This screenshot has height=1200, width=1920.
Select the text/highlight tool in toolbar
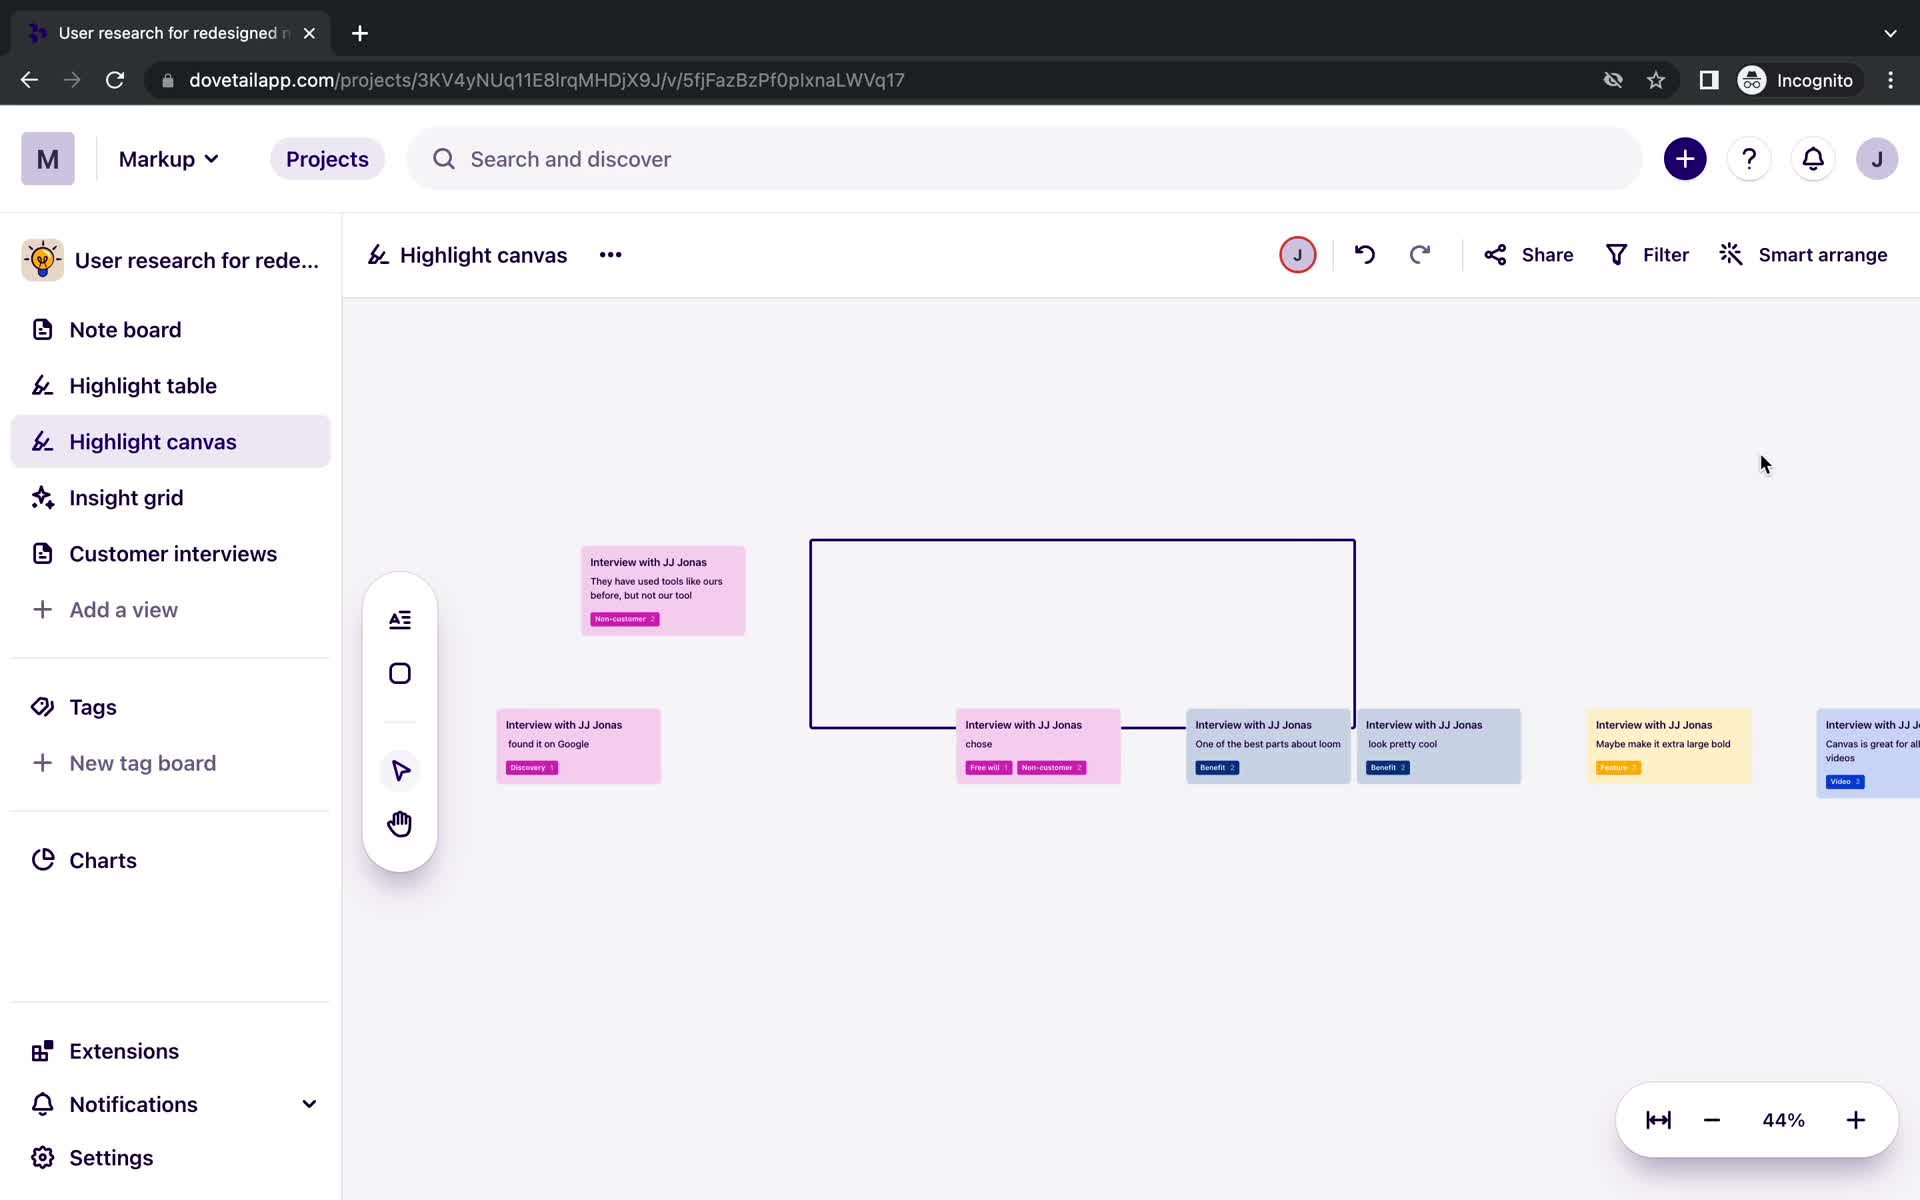399,618
